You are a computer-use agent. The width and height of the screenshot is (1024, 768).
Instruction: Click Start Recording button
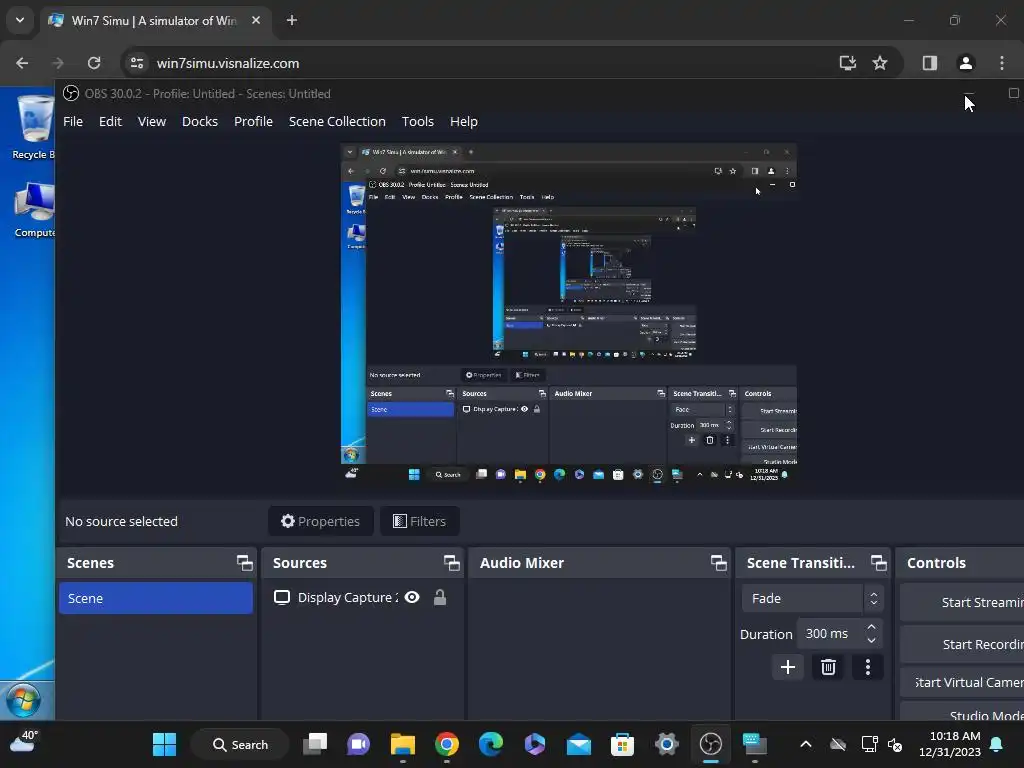pos(962,644)
